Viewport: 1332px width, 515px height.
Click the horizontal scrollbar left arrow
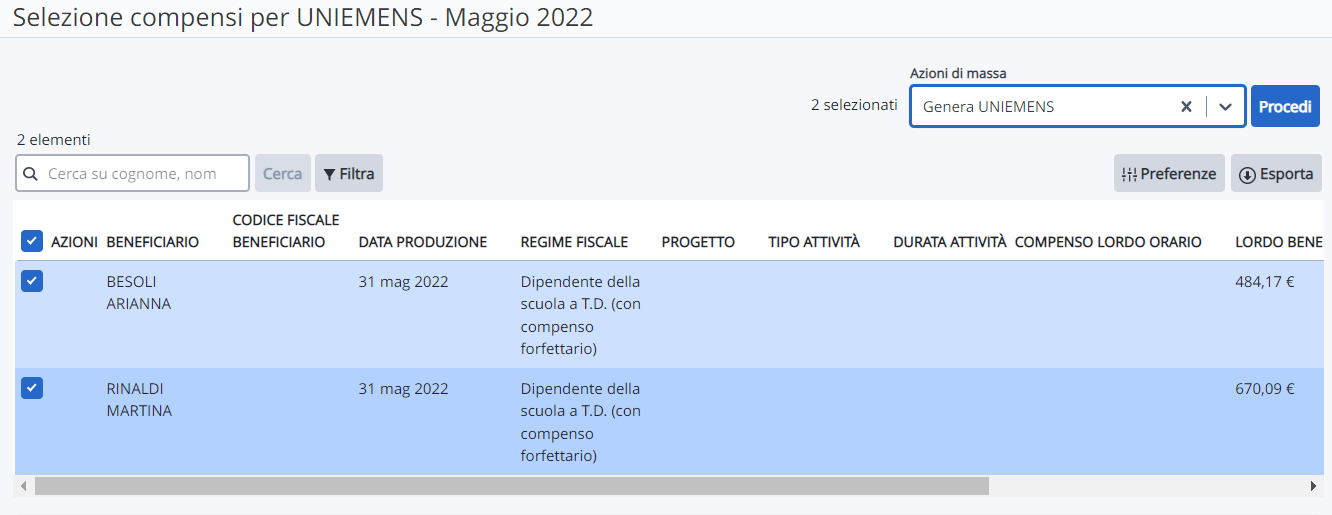tap(24, 486)
